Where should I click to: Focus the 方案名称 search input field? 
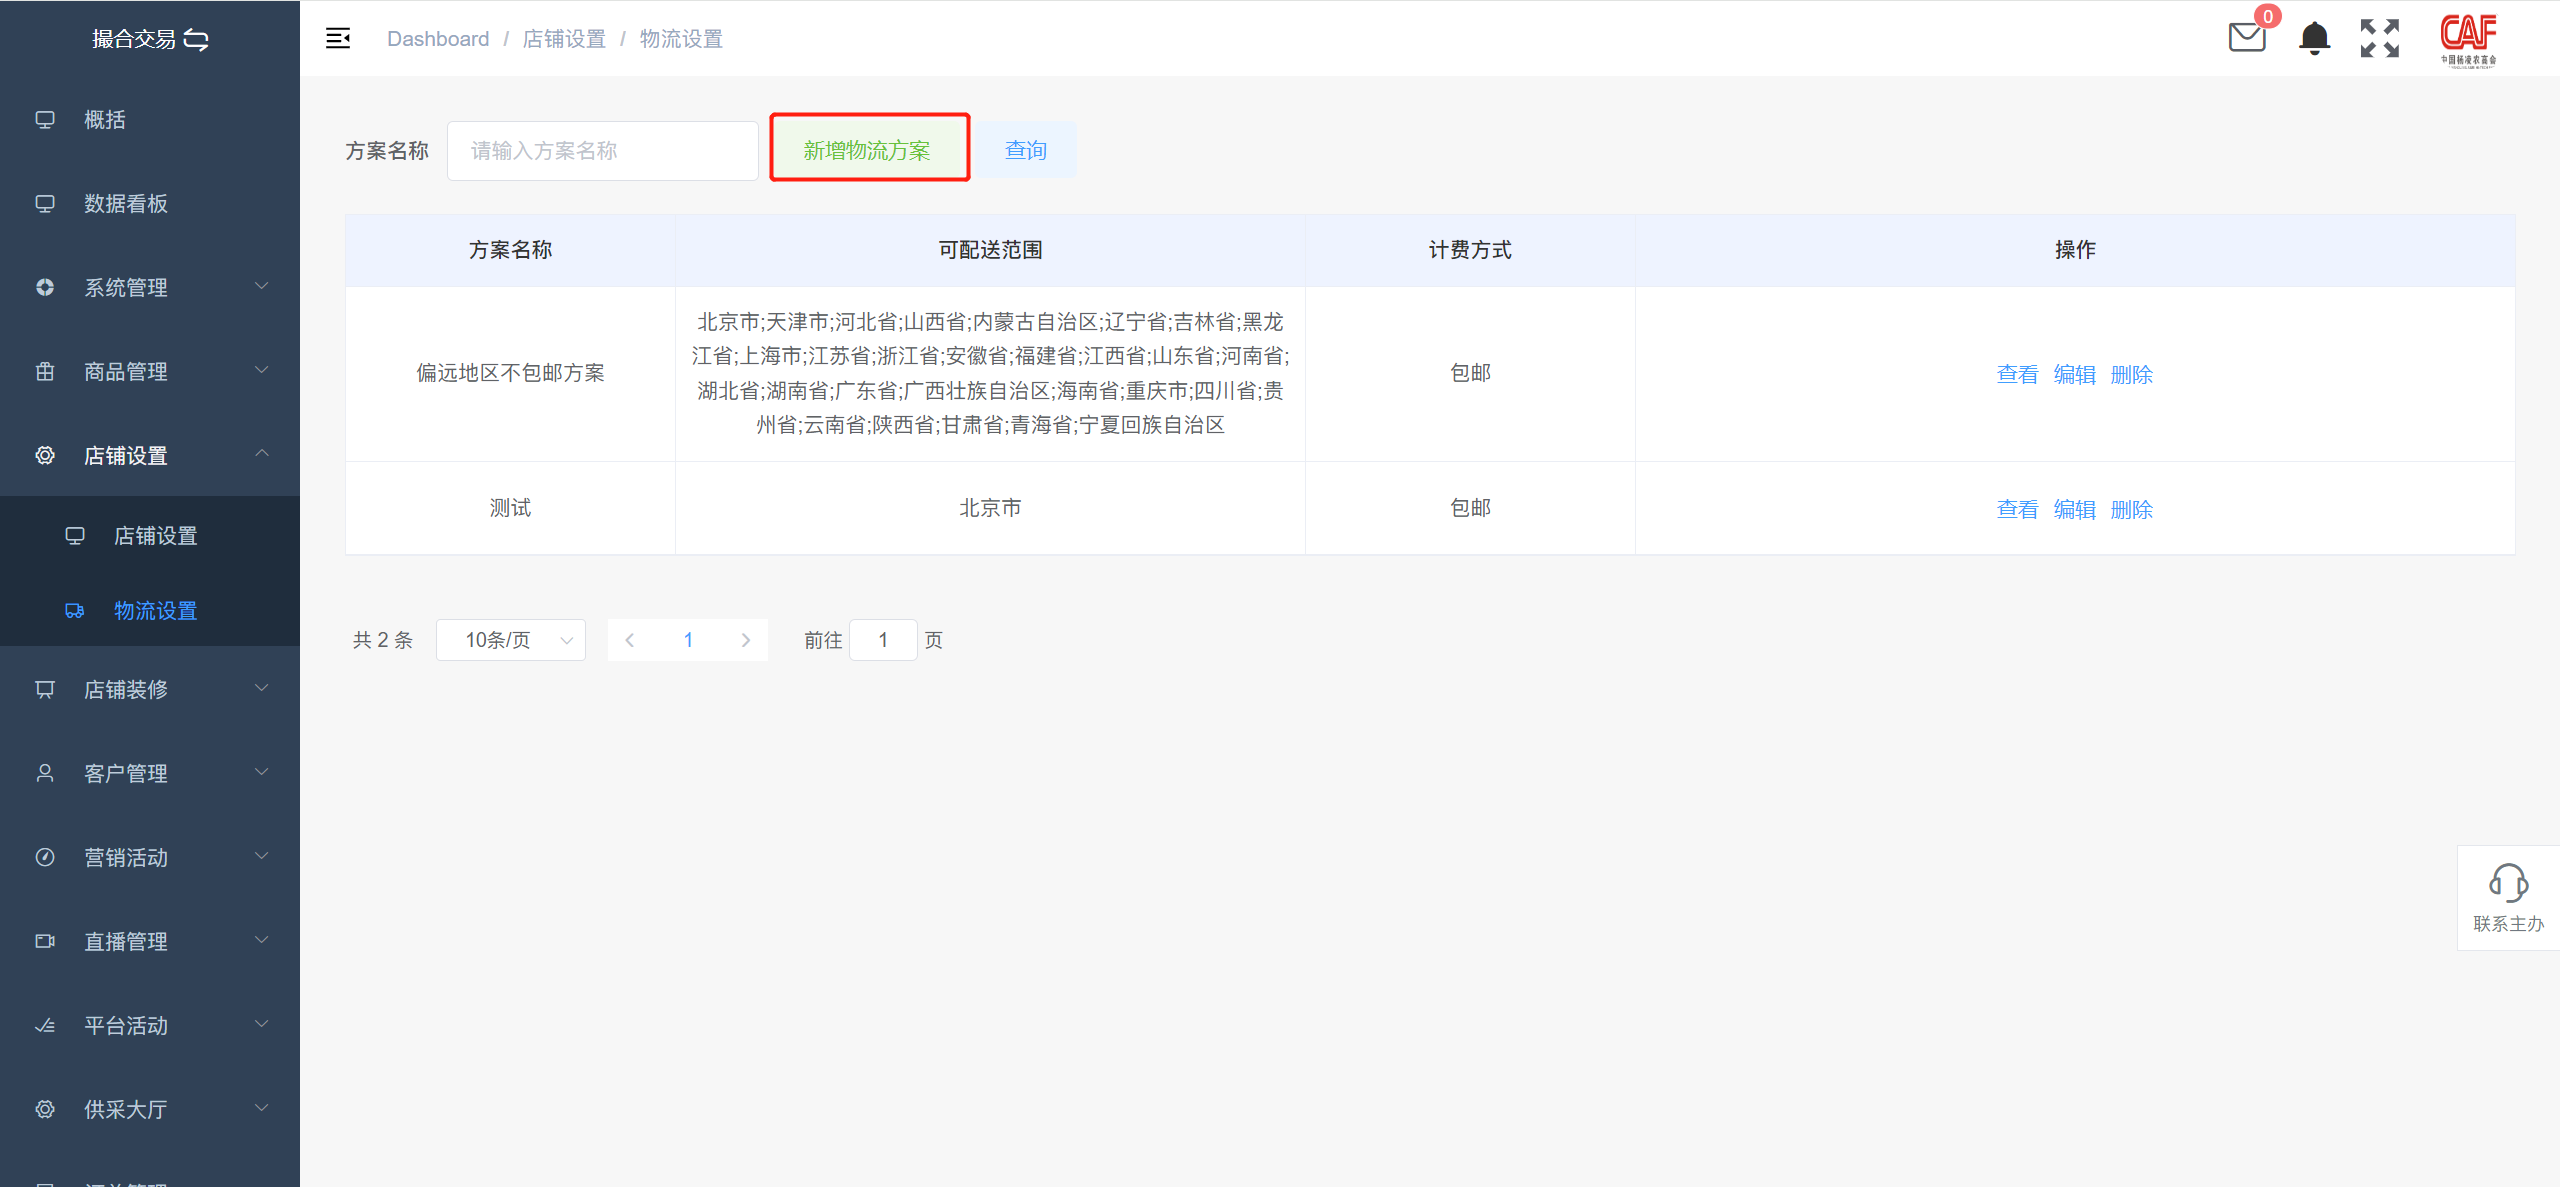click(602, 151)
